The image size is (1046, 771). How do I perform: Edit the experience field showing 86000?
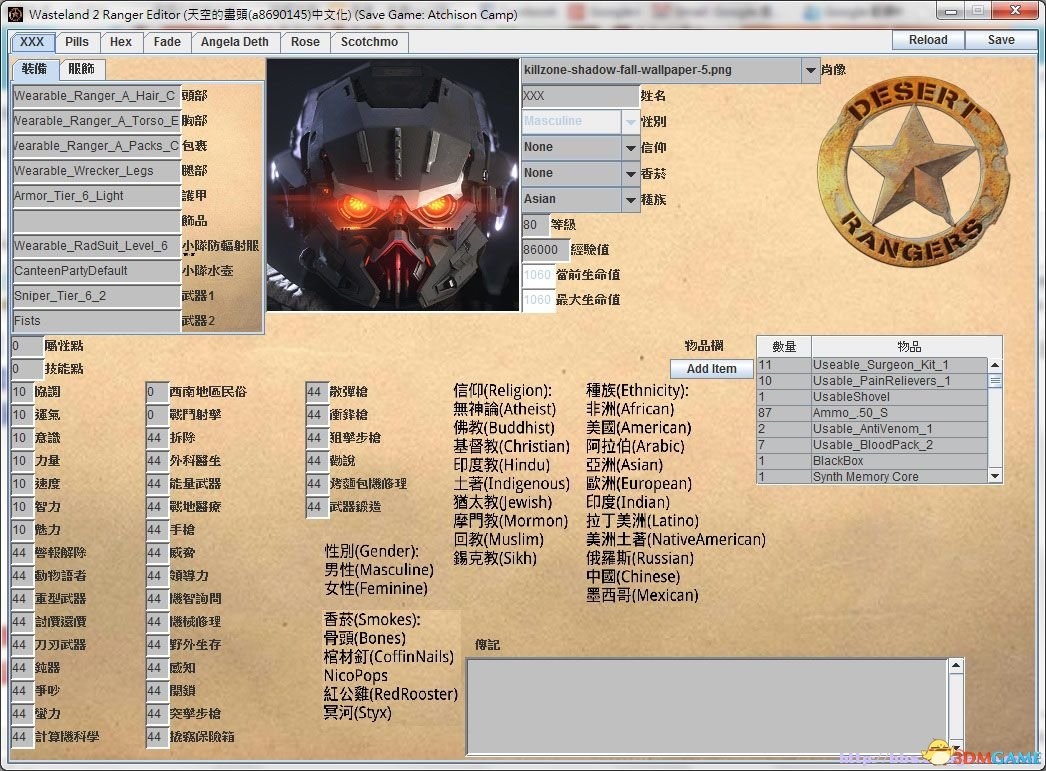pyautogui.click(x=545, y=250)
